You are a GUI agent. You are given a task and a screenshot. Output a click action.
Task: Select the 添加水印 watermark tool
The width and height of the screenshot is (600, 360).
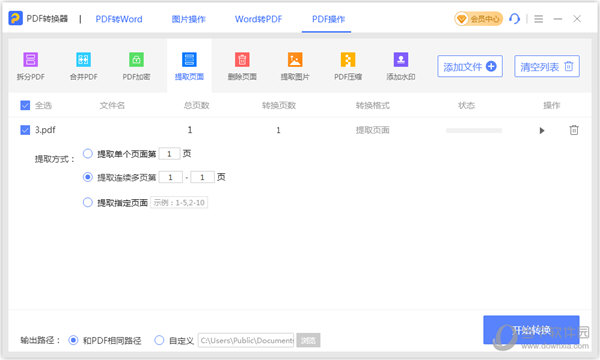click(x=401, y=66)
